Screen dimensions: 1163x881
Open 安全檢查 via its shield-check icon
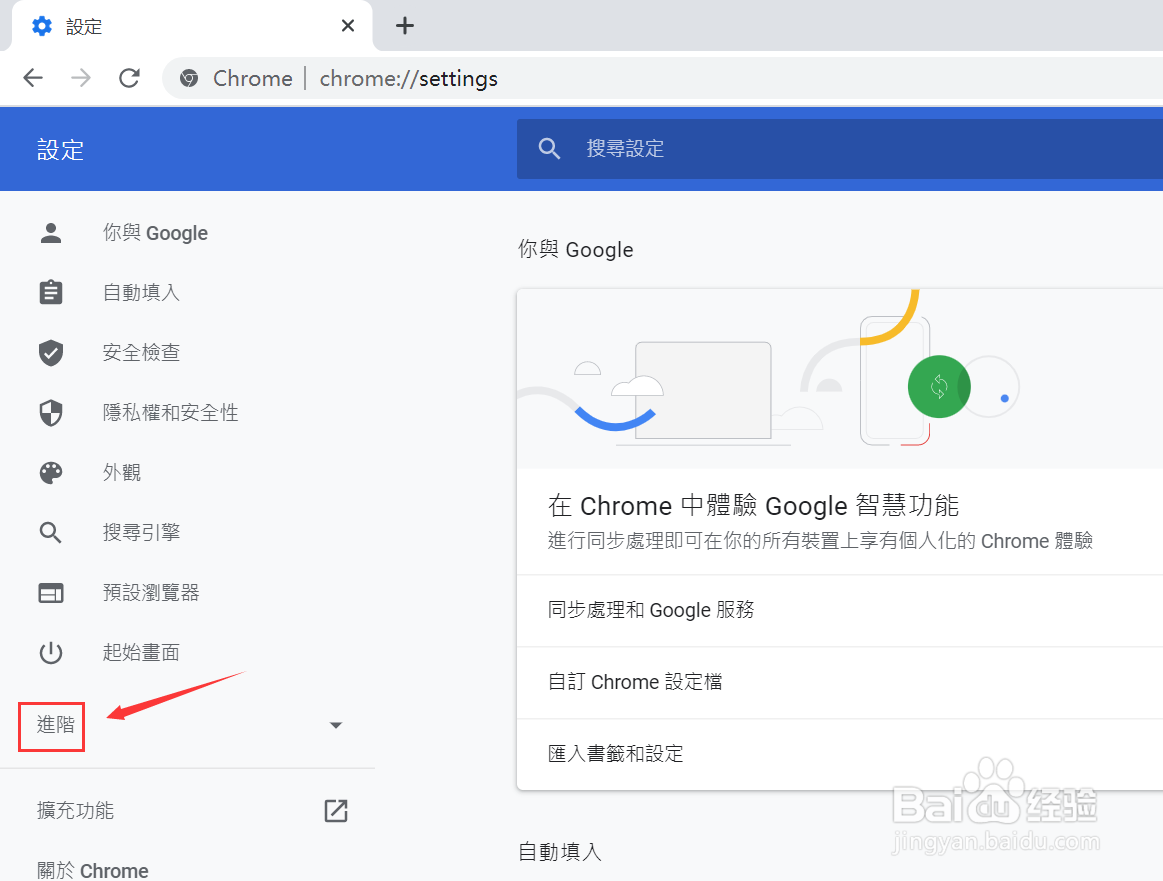click(x=51, y=352)
